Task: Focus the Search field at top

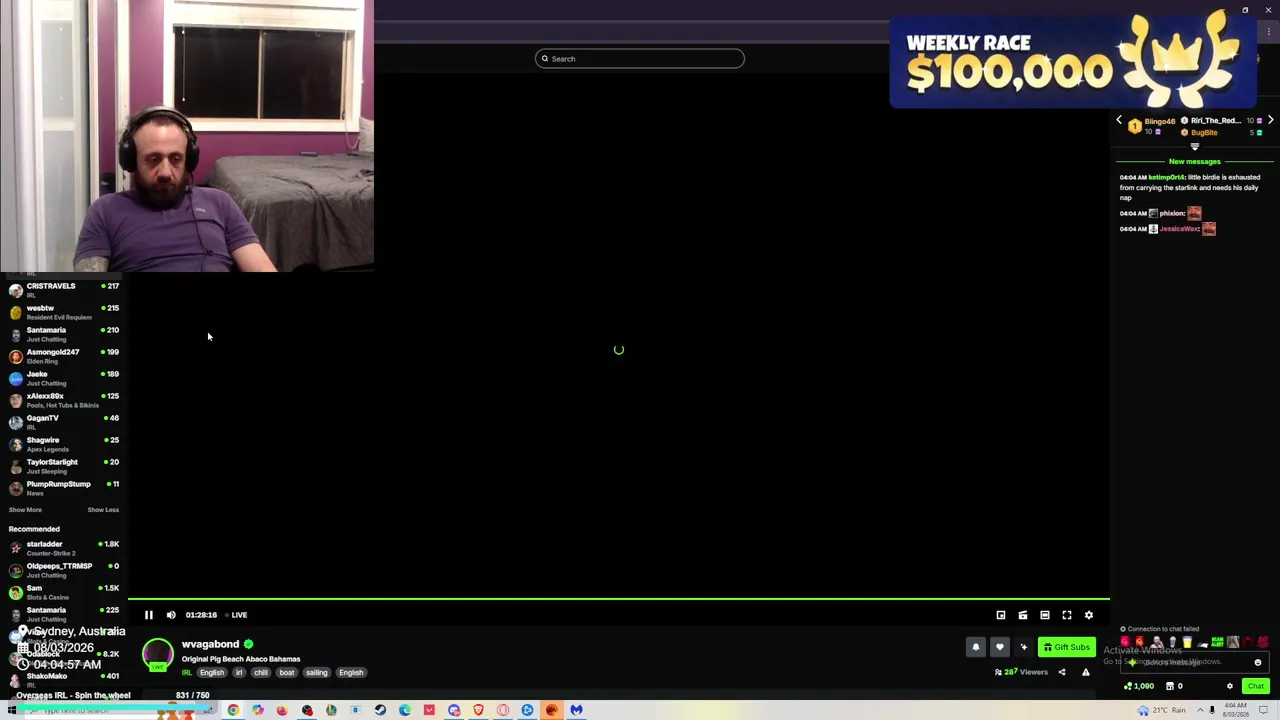Action: click(640, 59)
